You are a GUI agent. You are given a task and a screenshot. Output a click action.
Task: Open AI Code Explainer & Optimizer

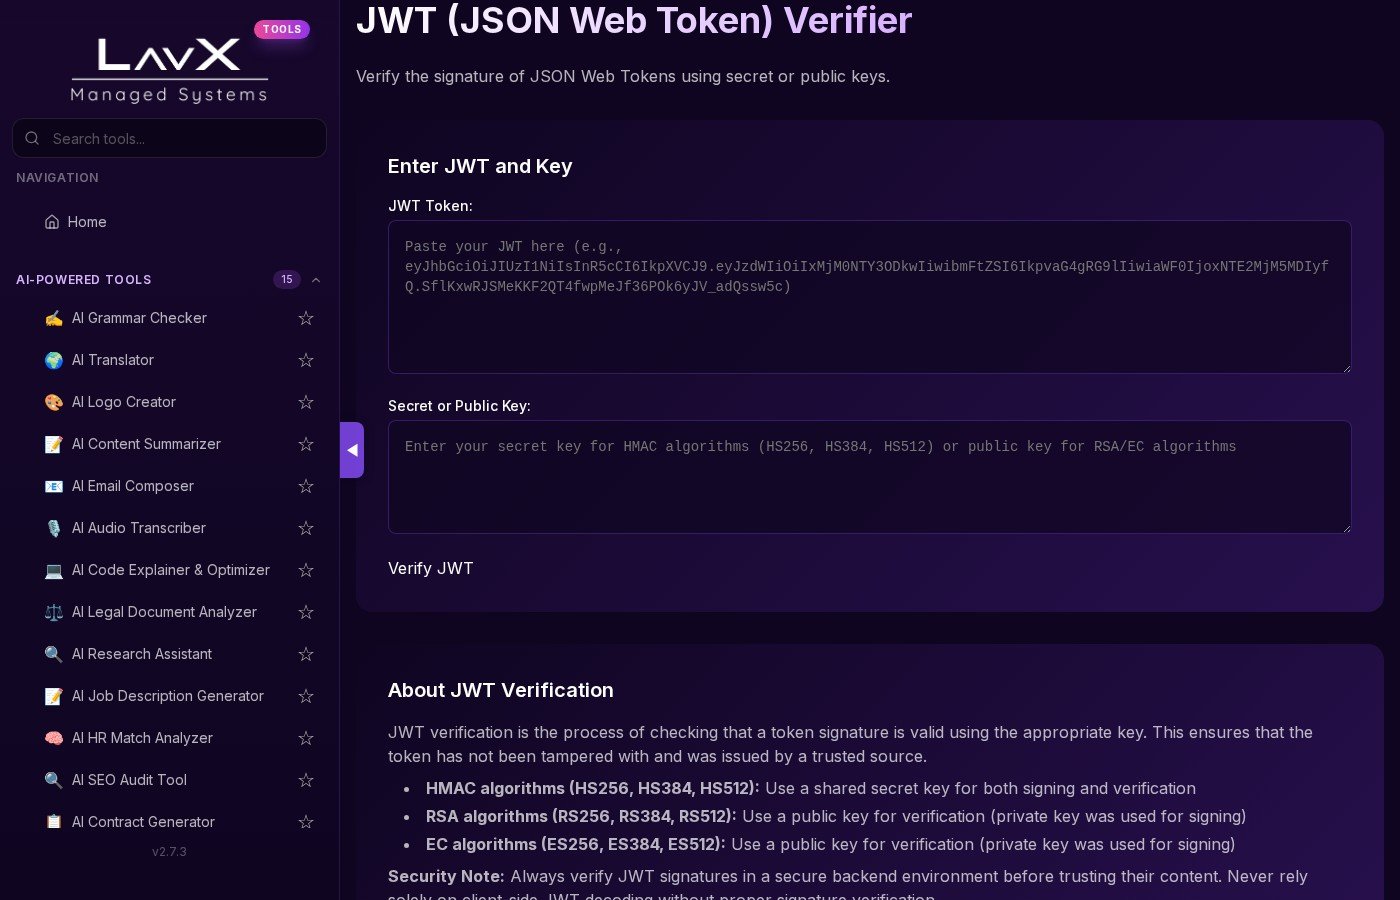[171, 570]
